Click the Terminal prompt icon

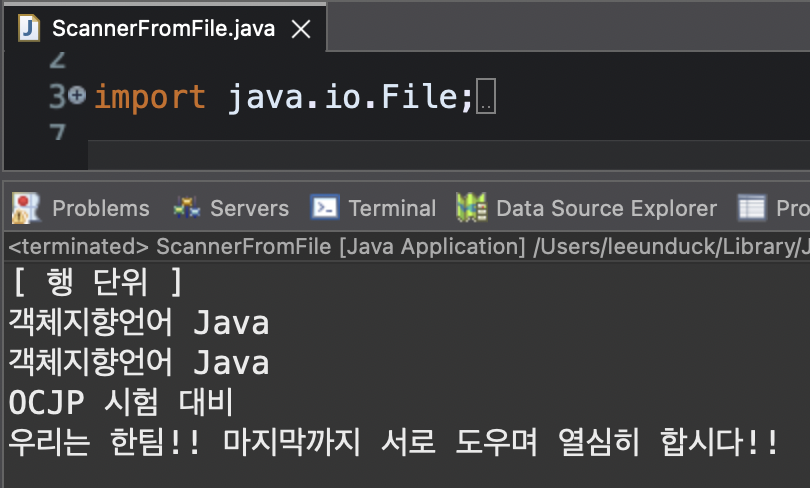click(x=325, y=208)
